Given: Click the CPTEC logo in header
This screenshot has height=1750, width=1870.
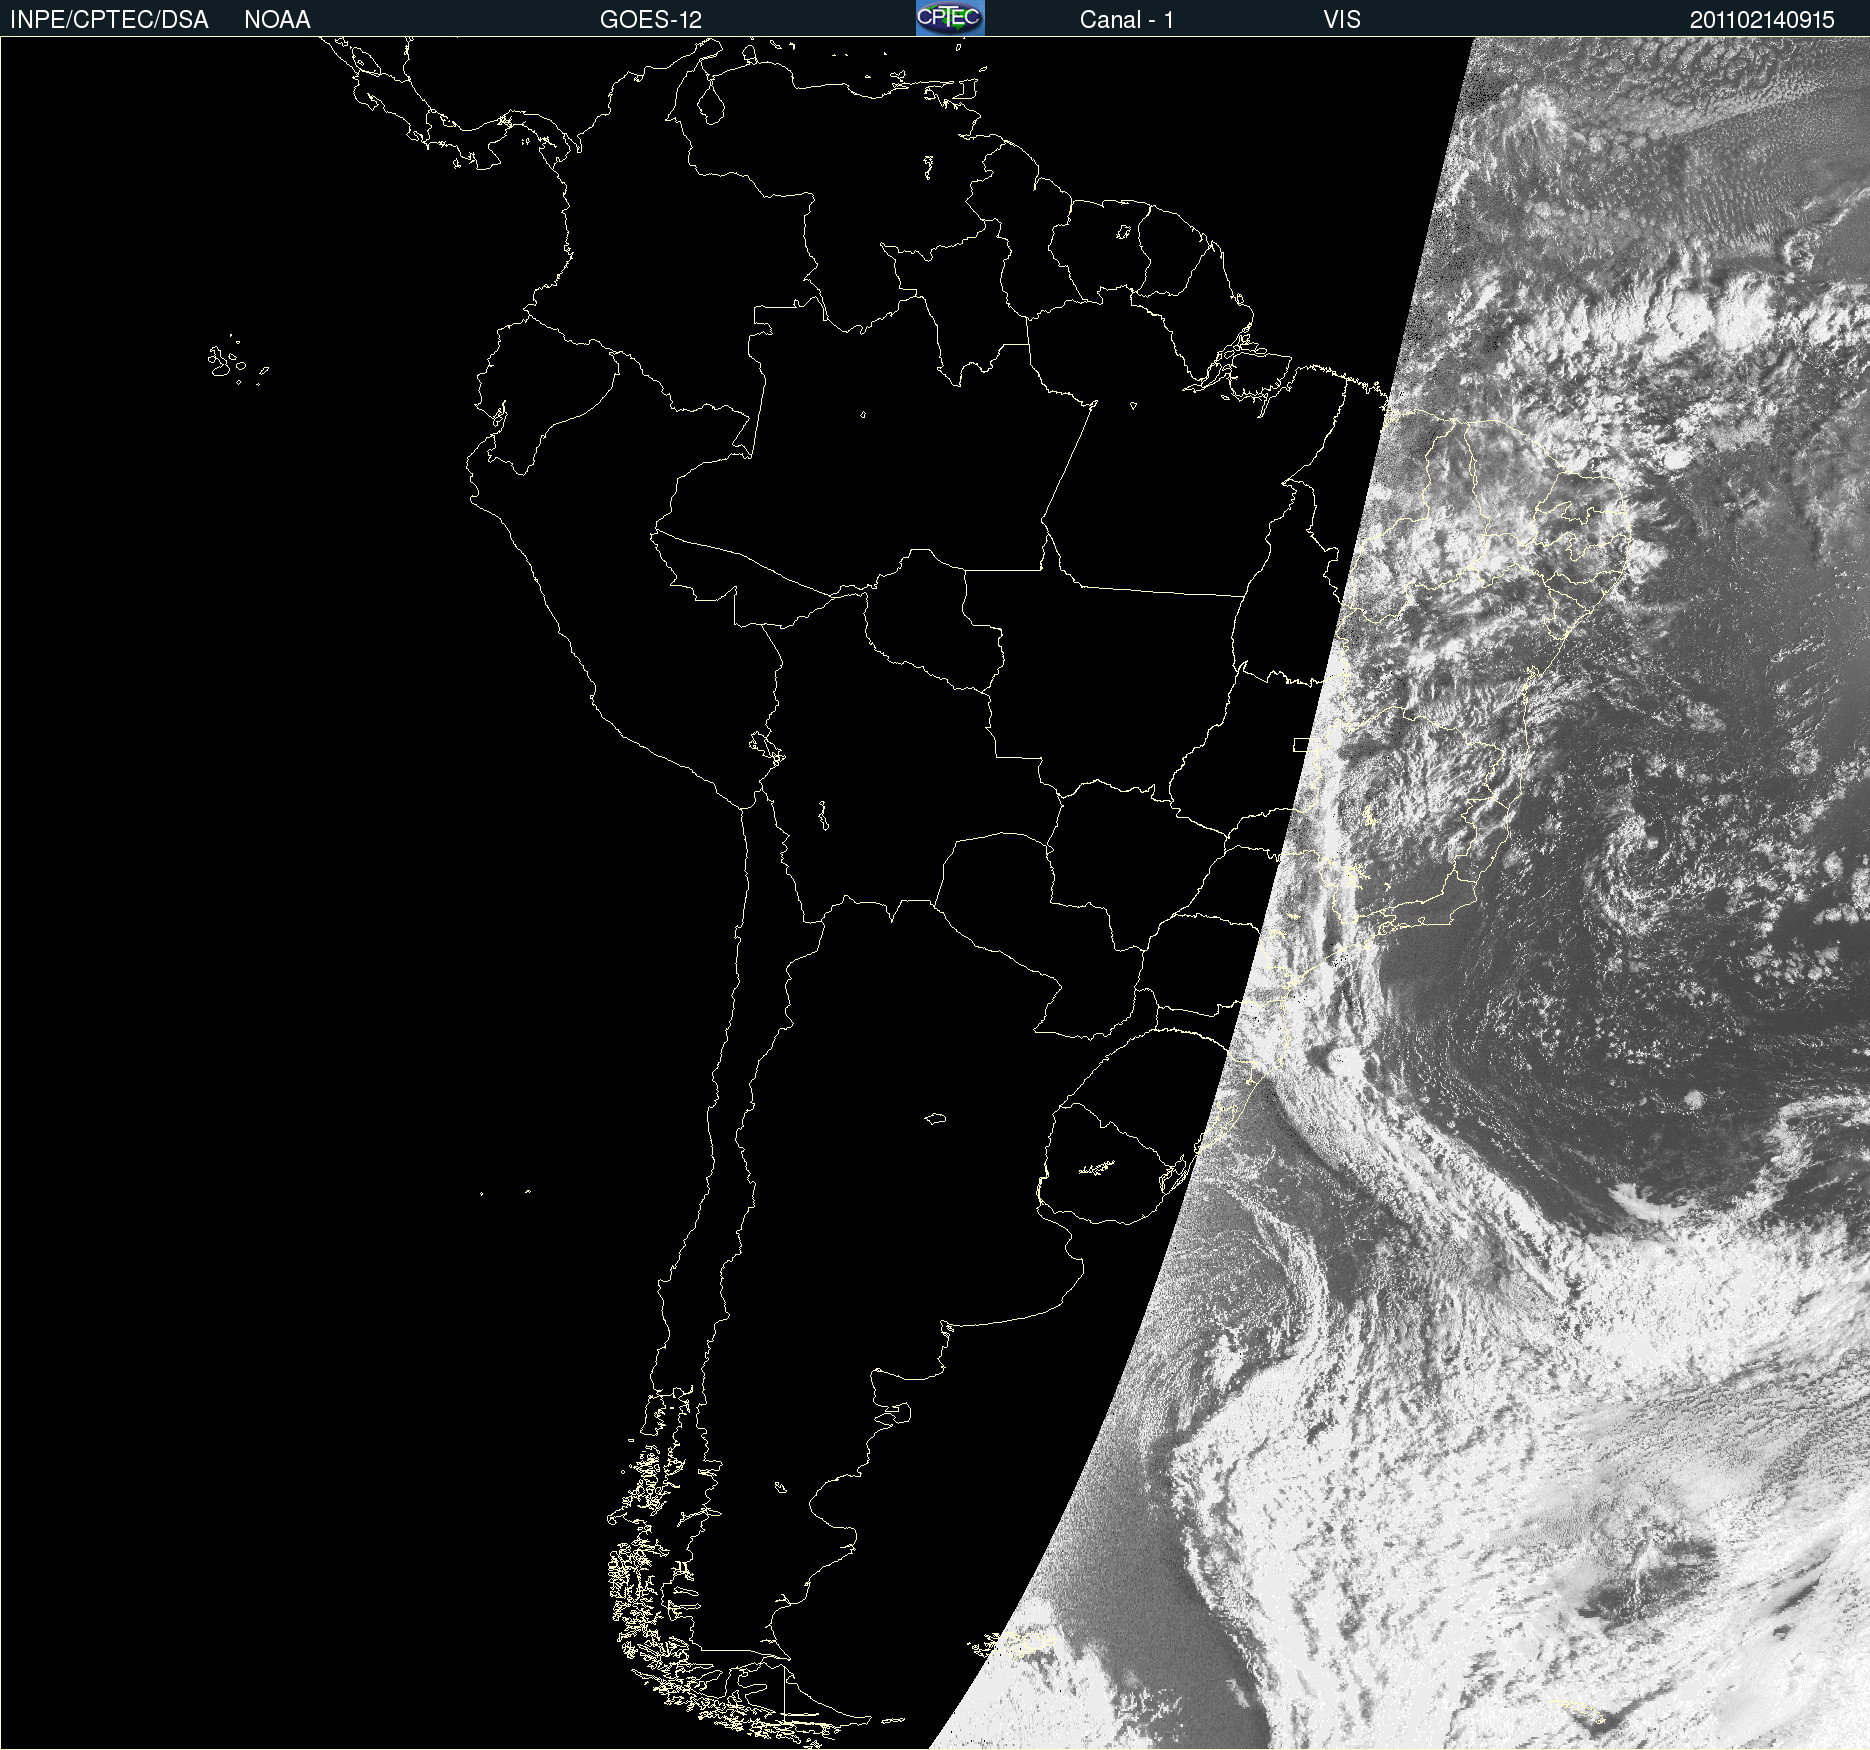Looking at the screenshot, I should [950, 18].
